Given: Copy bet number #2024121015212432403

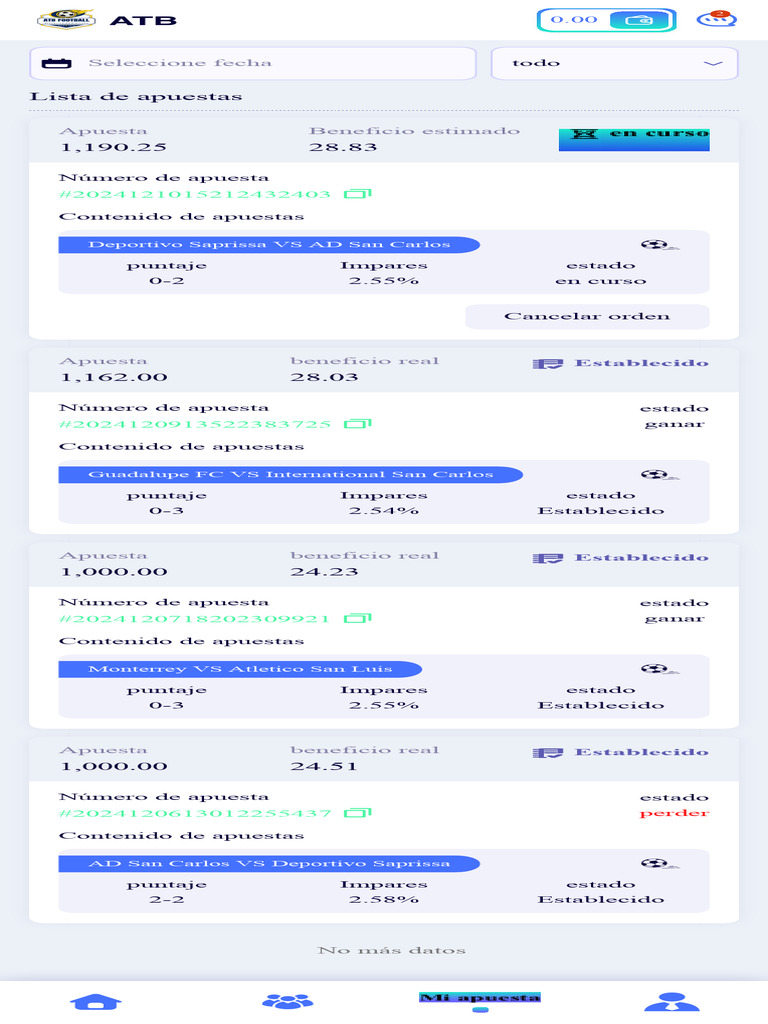Looking at the screenshot, I should (x=357, y=194).
